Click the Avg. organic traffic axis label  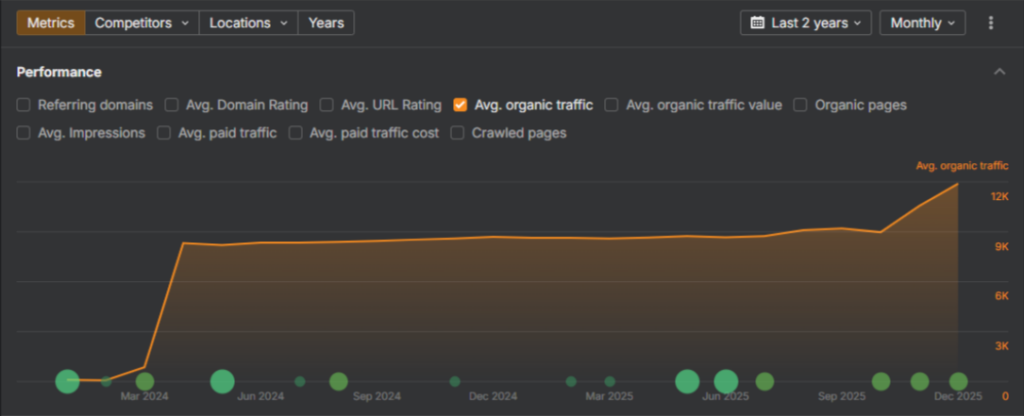[x=962, y=166]
